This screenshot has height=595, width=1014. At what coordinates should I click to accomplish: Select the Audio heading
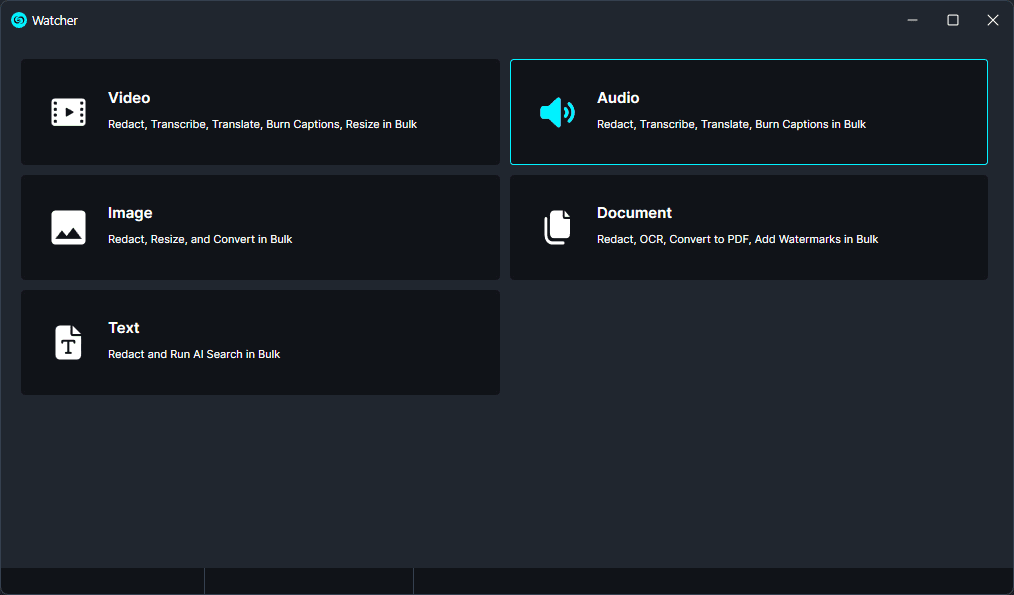618,98
